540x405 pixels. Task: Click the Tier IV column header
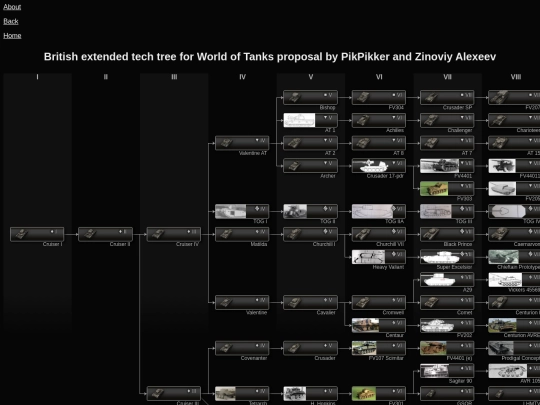click(242, 77)
